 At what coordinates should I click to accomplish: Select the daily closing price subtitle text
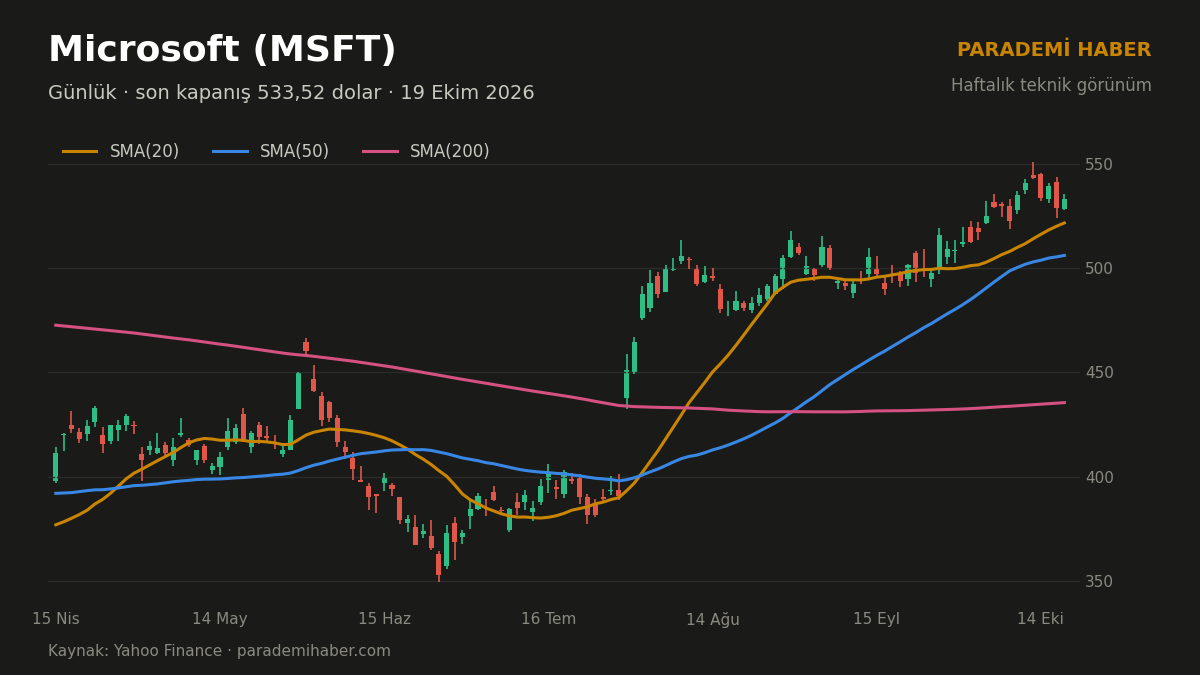point(291,93)
